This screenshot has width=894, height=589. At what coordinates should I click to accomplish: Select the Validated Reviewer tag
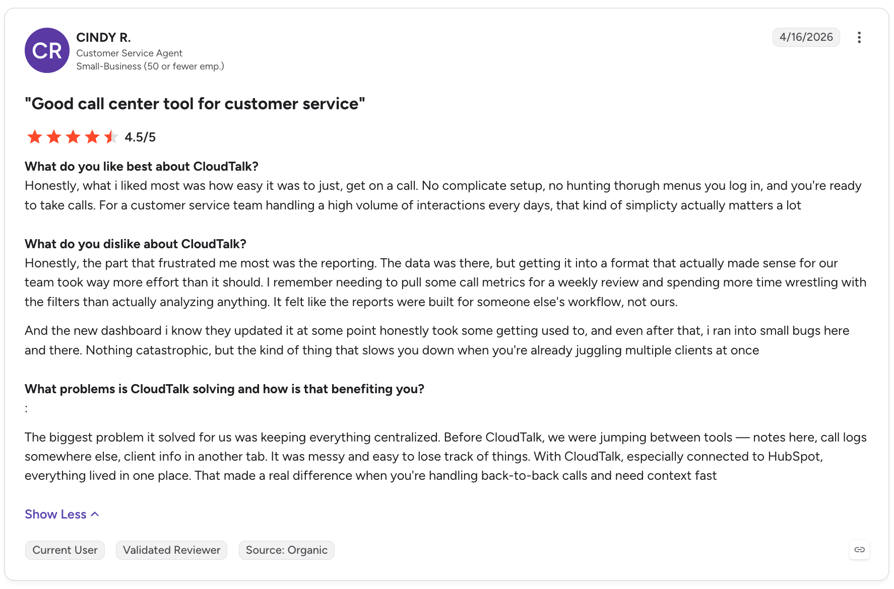(x=172, y=550)
